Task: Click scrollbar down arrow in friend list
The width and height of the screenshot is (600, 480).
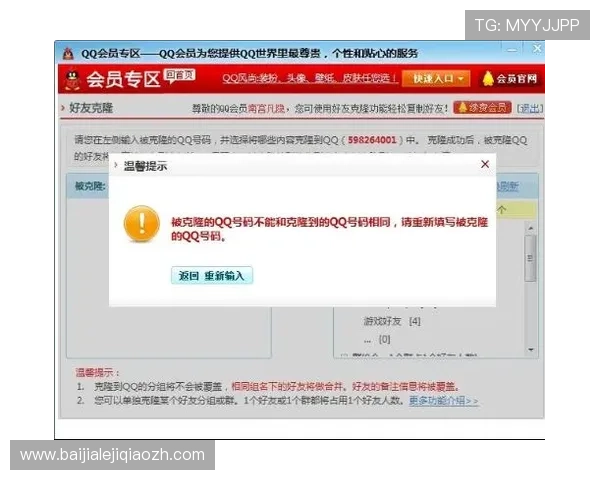Action: (531, 350)
